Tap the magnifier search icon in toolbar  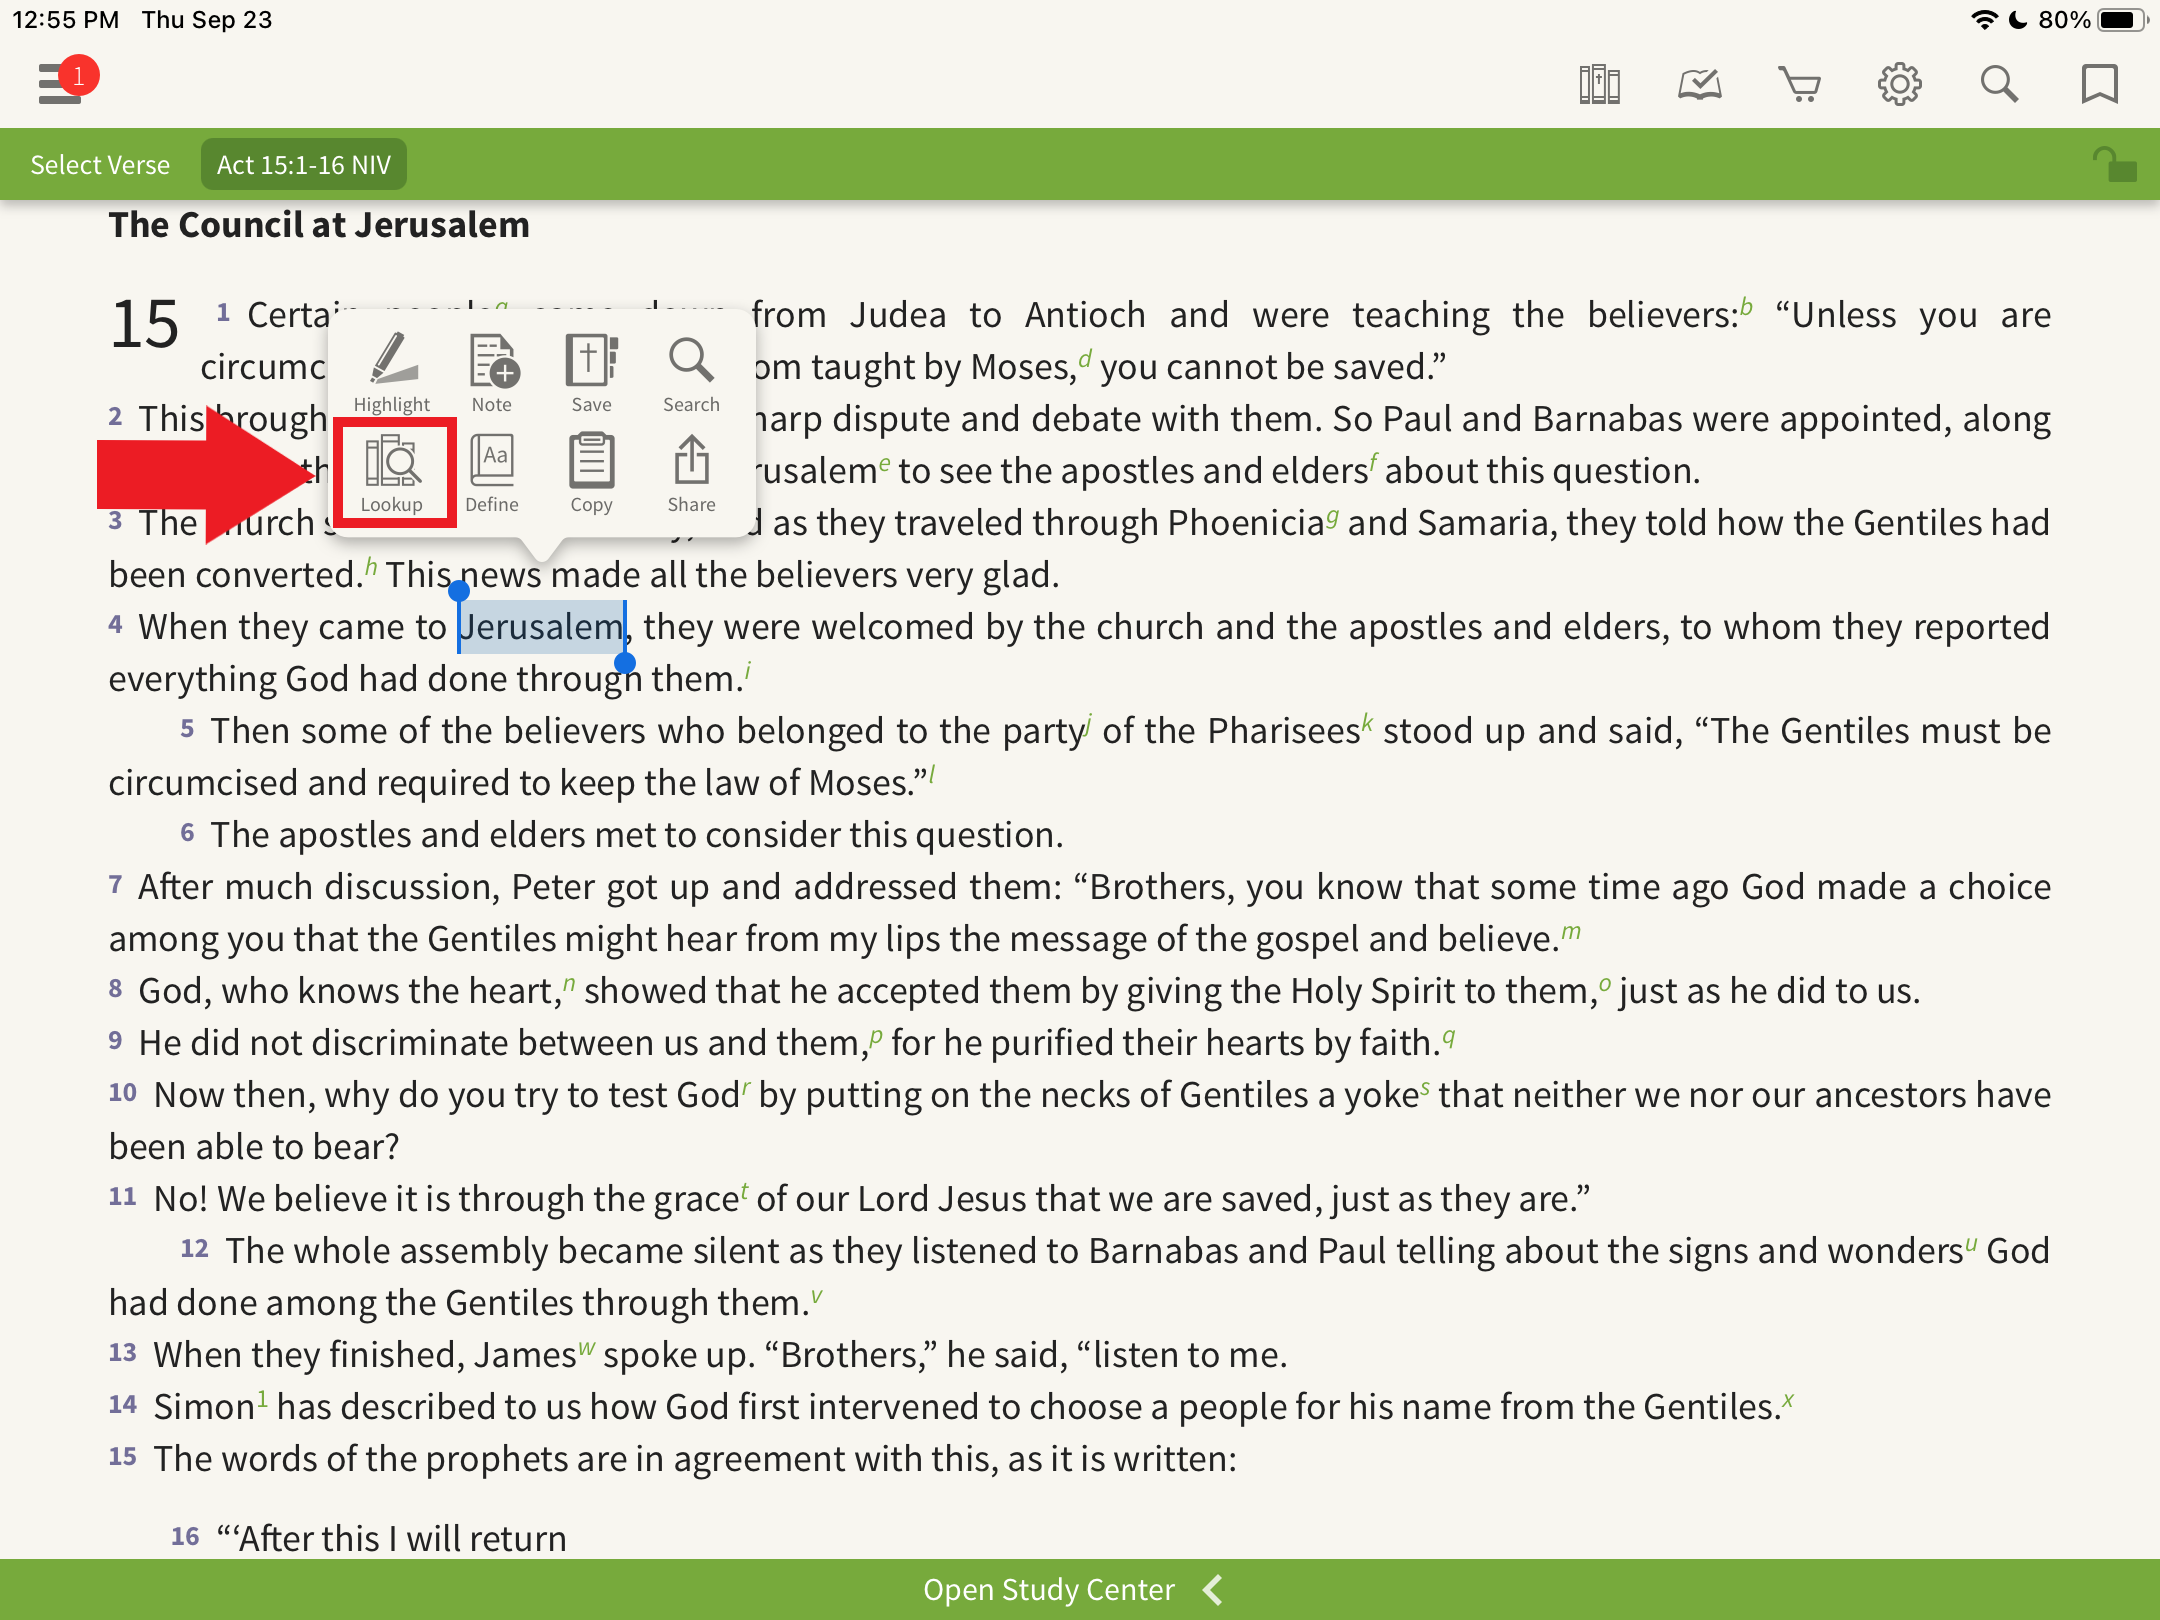click(1999, 84)
